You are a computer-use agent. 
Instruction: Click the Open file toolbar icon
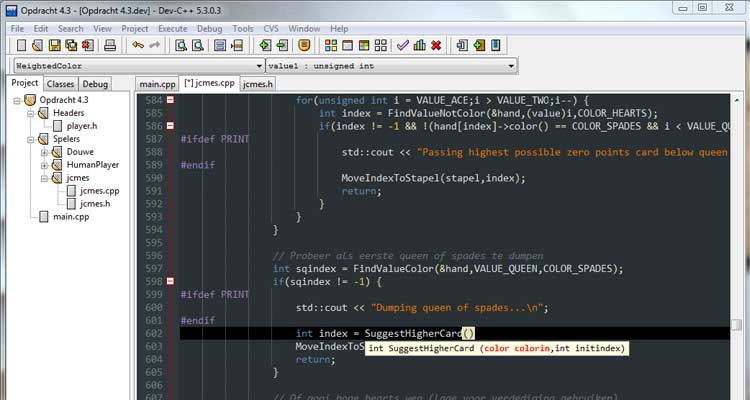[x=37, y=45]
